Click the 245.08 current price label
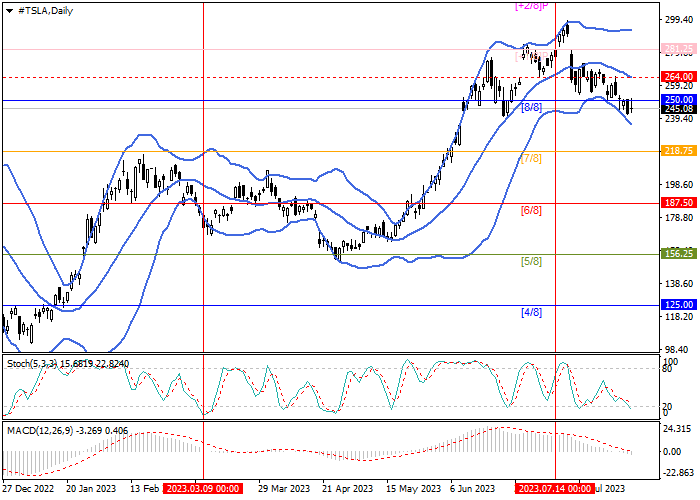Image resolution: width=700 pixels, height=500 pixels. [679, 109]
